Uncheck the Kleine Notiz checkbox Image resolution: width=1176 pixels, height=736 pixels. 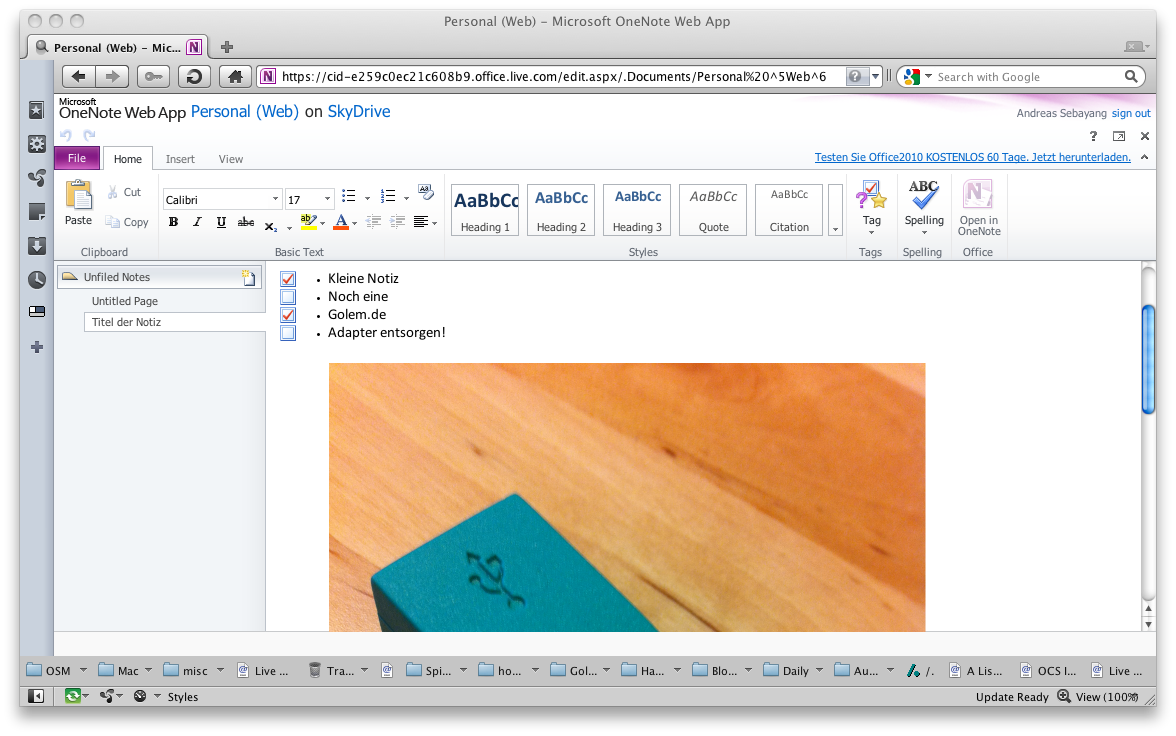click(x=288, y=279)
